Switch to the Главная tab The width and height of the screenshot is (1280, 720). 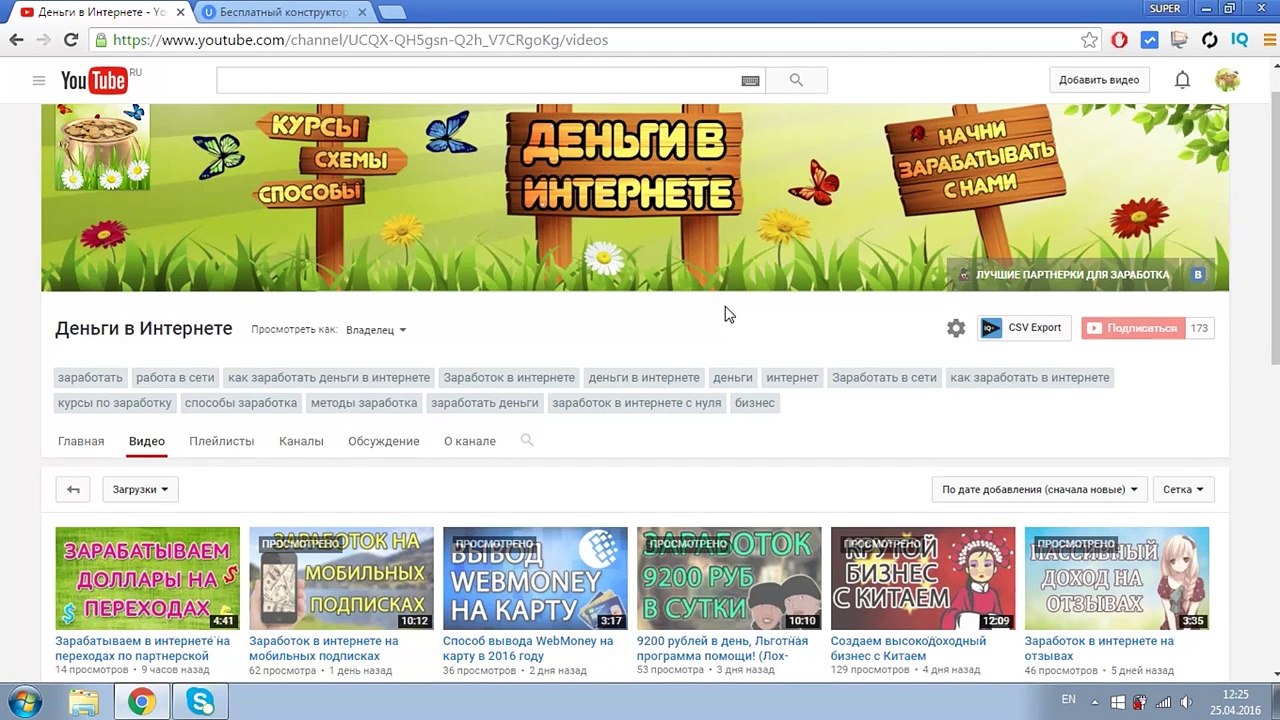(x=81, y=441)
